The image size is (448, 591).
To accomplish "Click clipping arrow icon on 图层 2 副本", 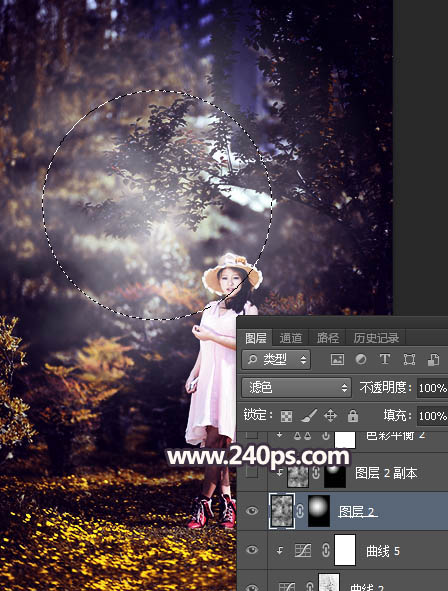I will pos(280,473).
